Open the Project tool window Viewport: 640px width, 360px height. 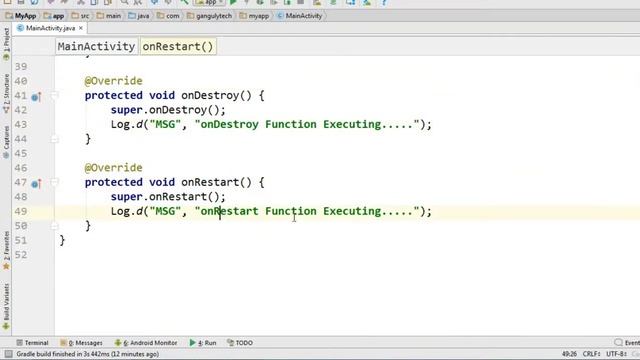[6, 44]
